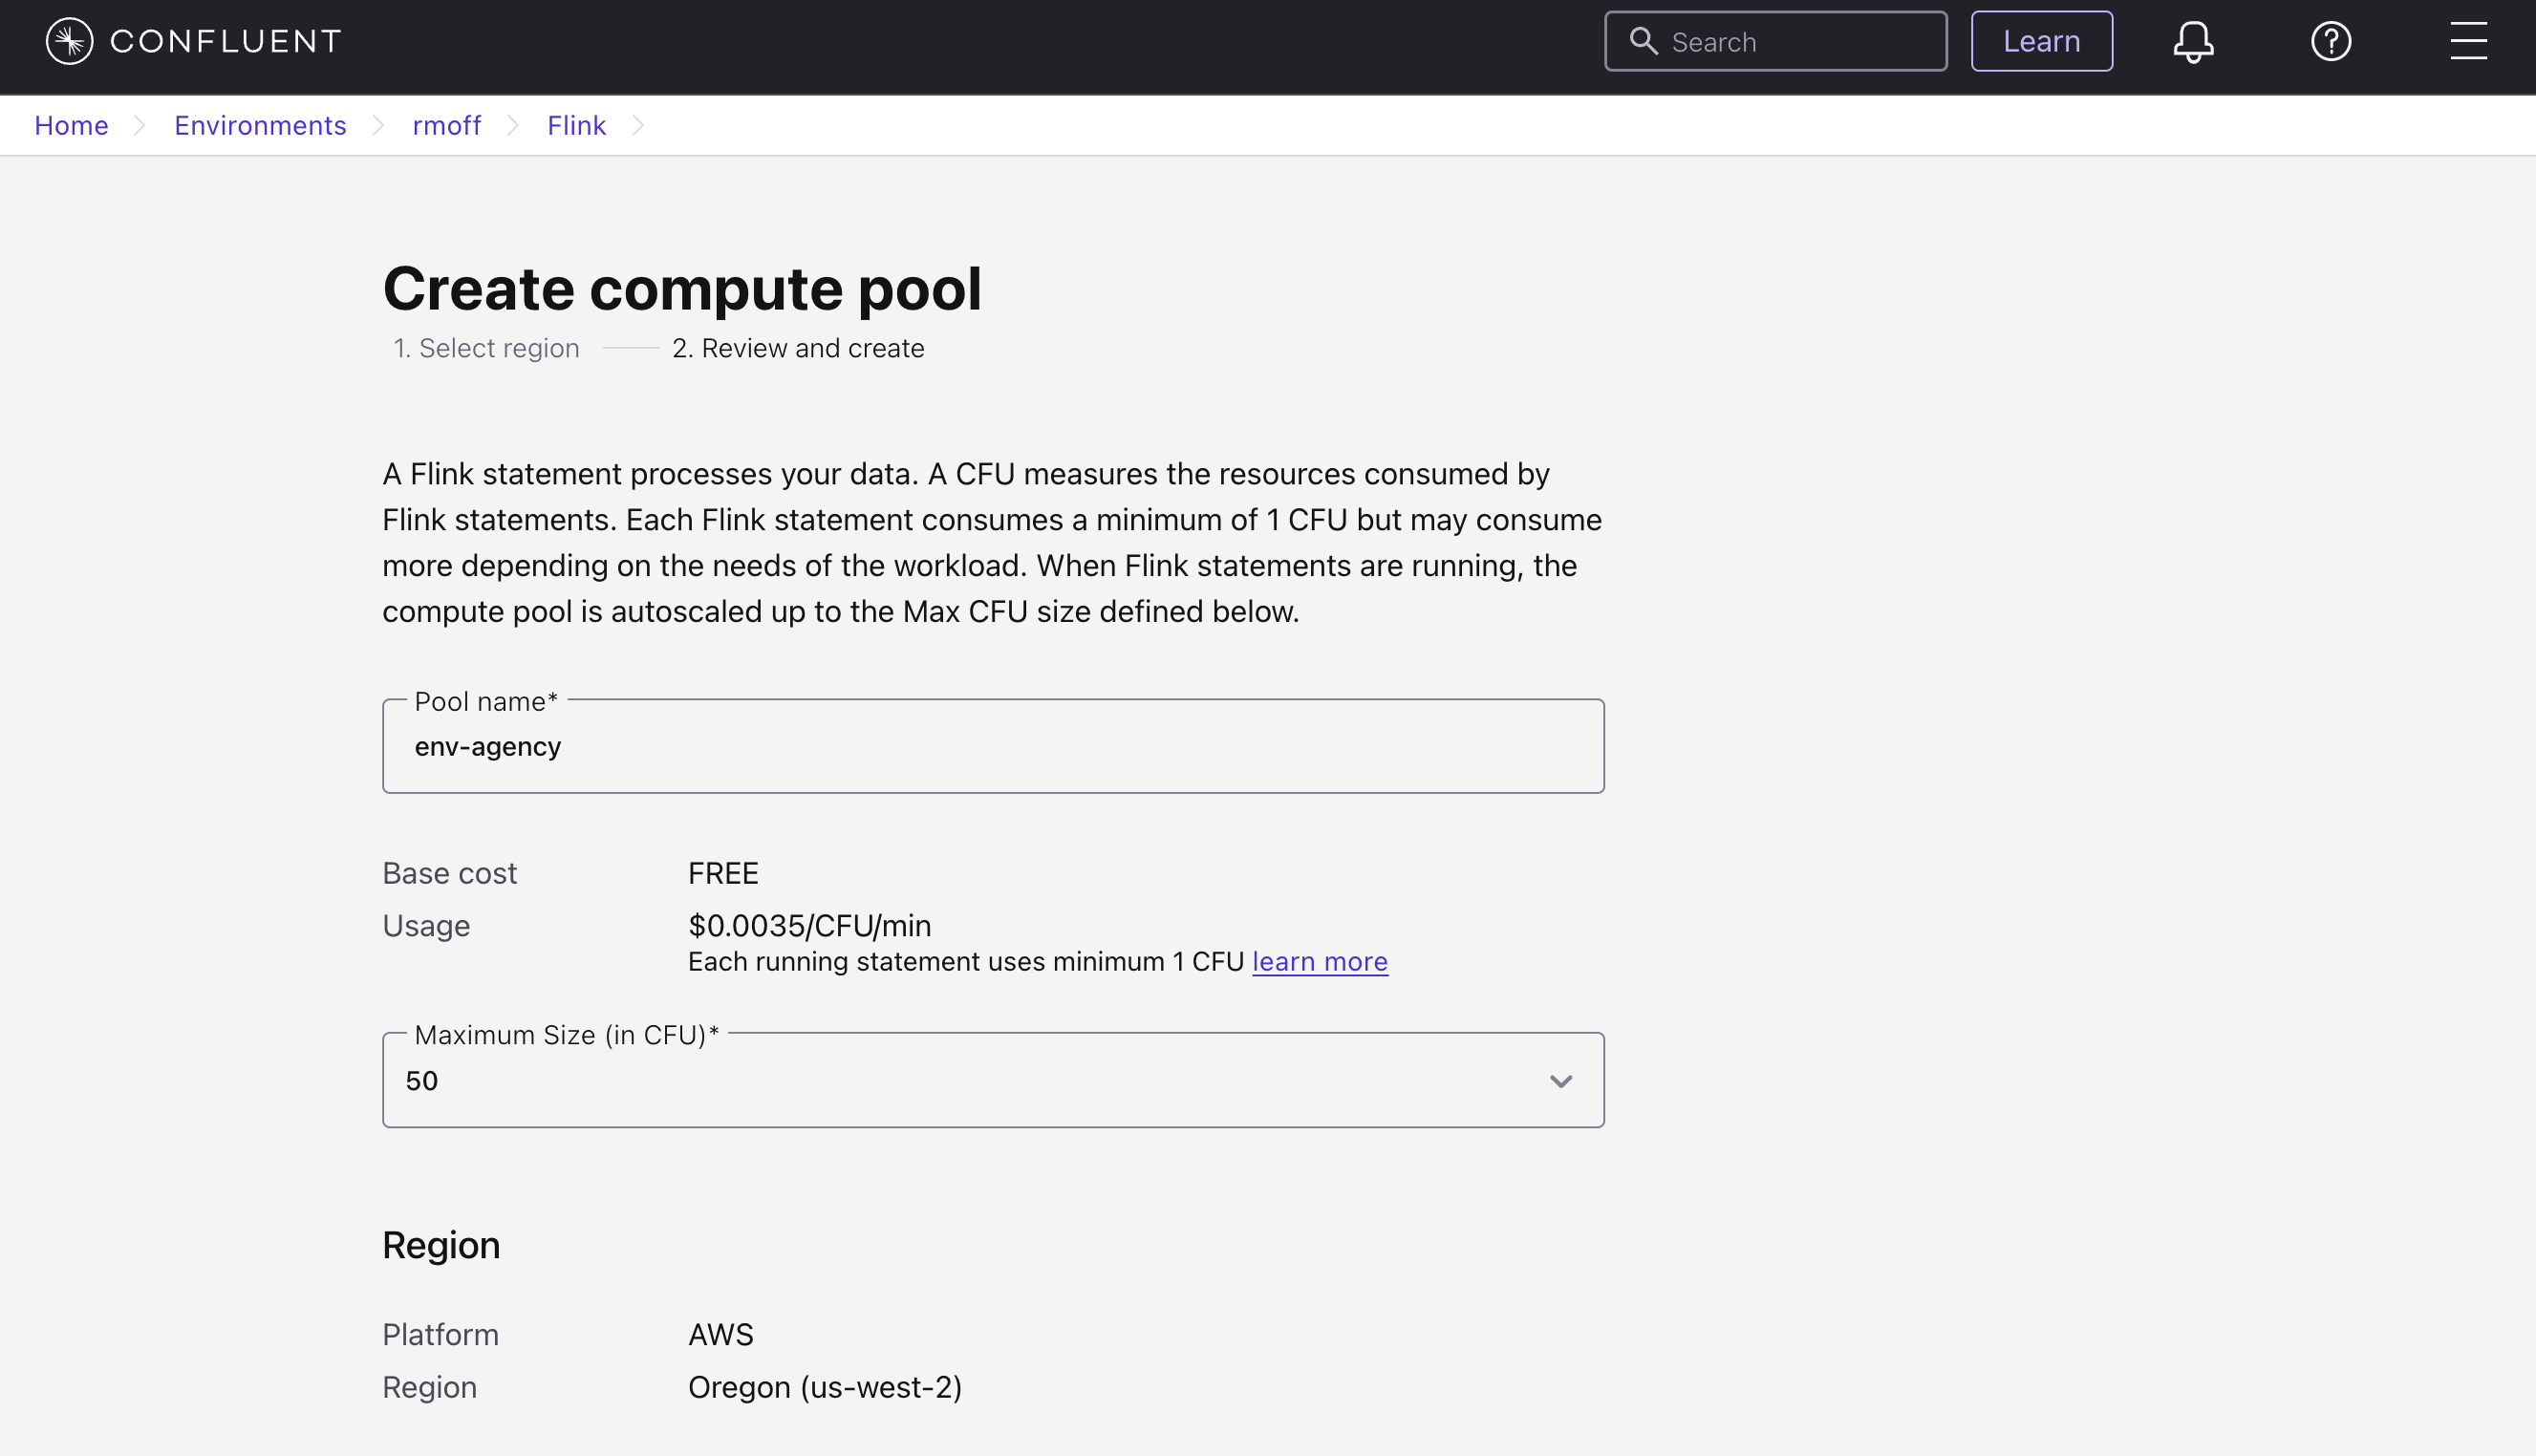Open the notifications bell
The width and height of the screenshot is (2536, 1456).
(2192, 41)
